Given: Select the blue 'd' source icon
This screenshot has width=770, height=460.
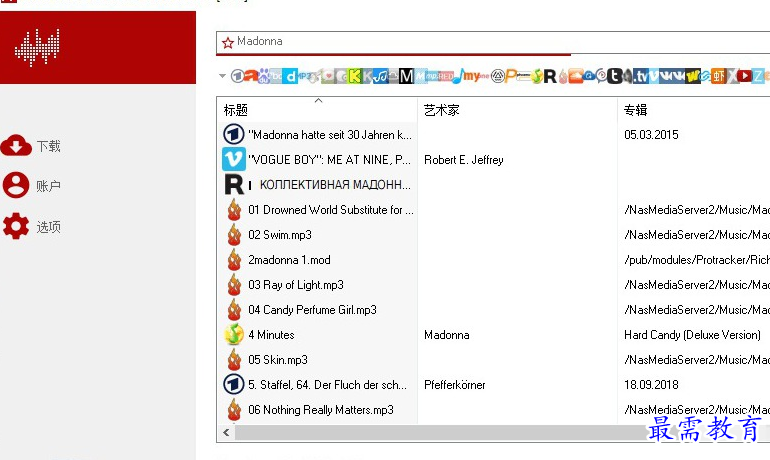Looking at the screenshot, I should click(290, 76).
